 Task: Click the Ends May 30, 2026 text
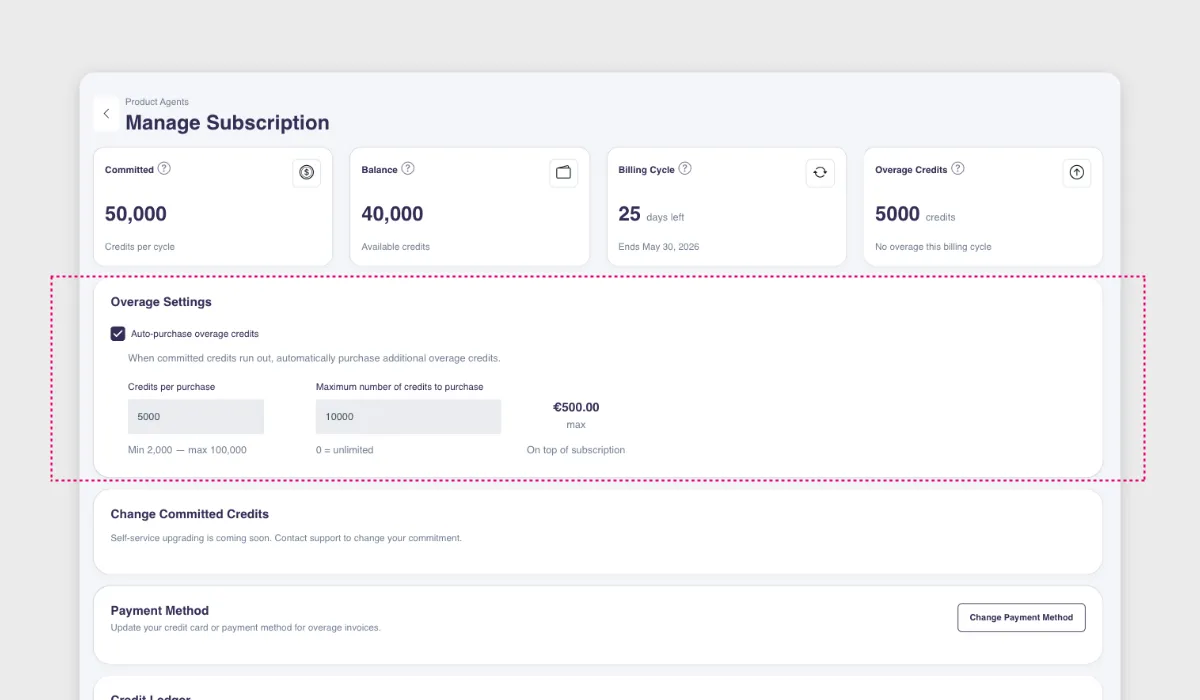click(659, 247)
